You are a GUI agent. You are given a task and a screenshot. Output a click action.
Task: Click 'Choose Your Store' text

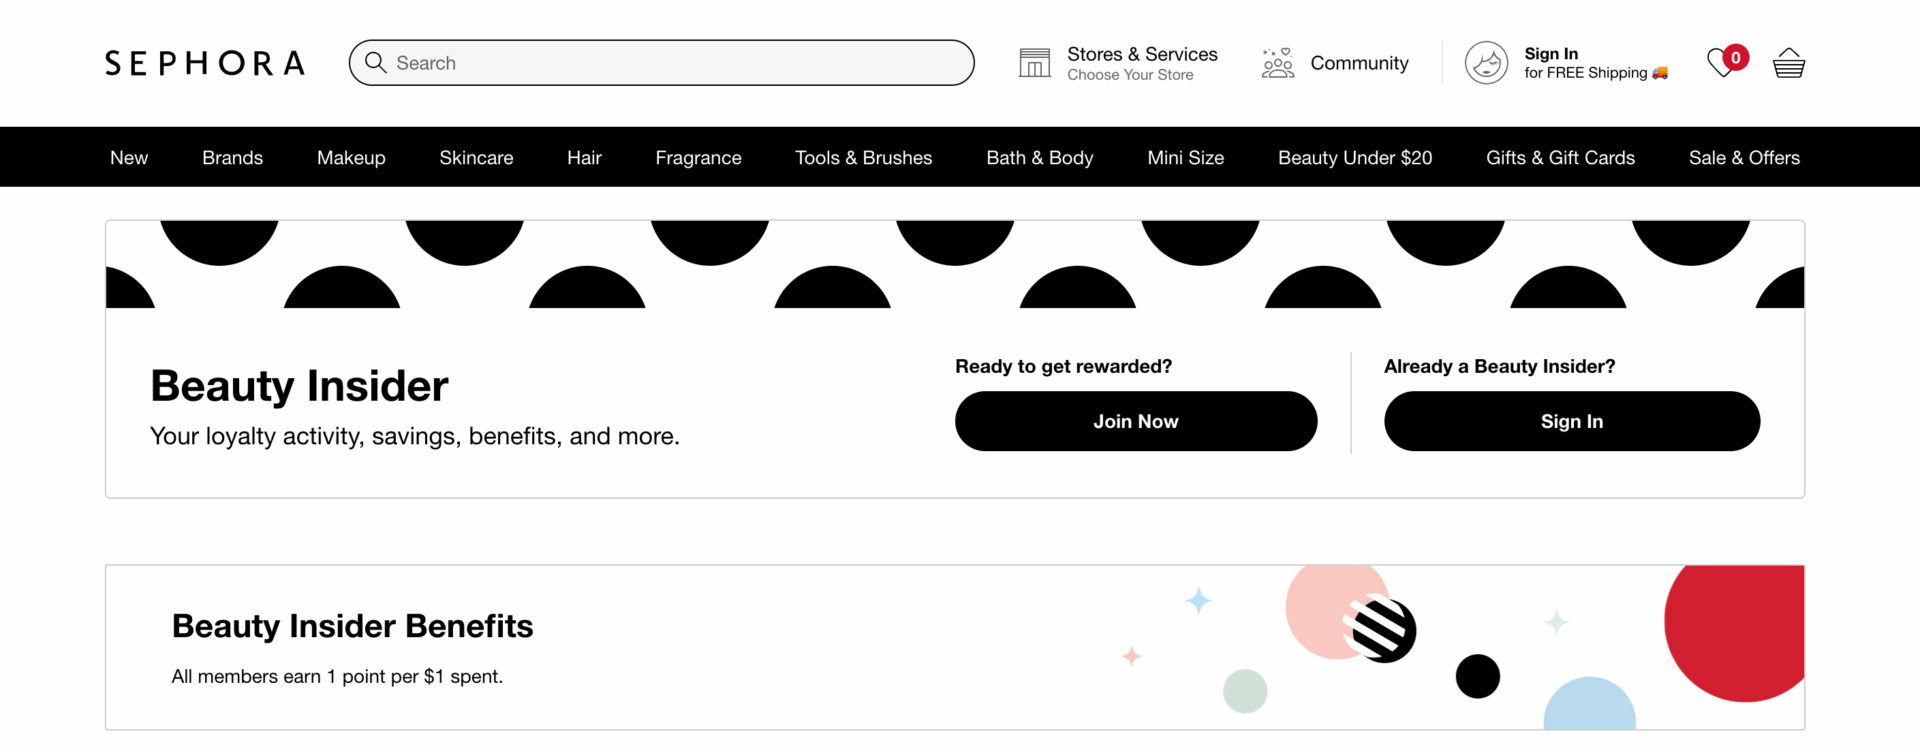tap(1130, 75)
